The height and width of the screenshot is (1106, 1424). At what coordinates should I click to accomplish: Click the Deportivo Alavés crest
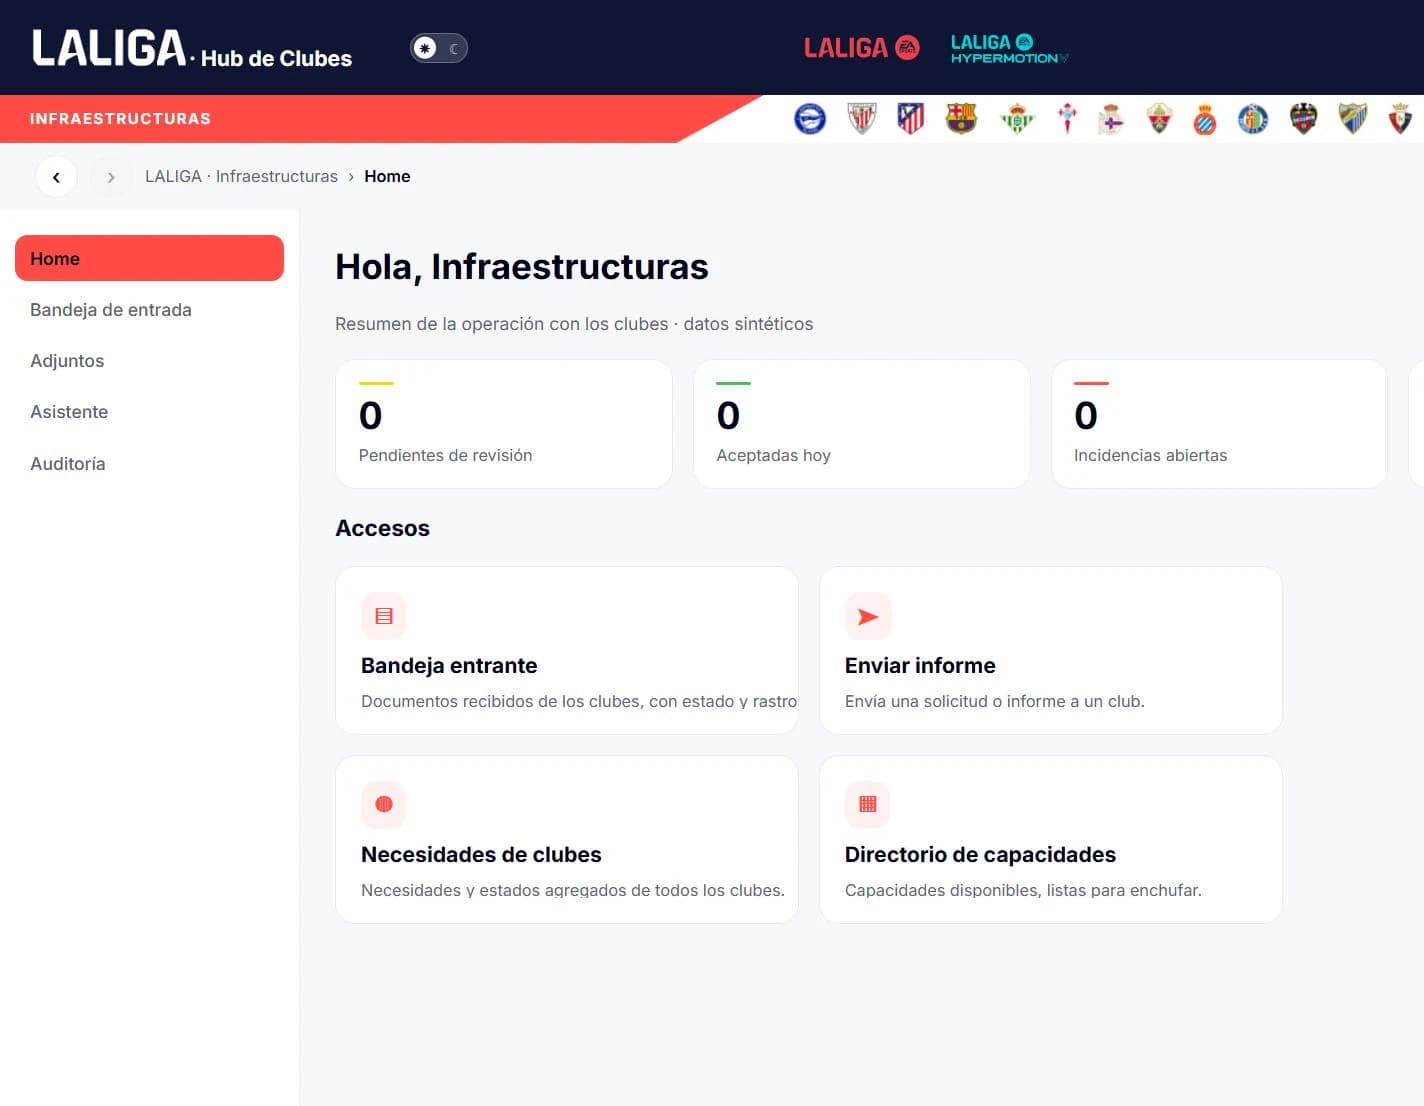coord(810,119)
